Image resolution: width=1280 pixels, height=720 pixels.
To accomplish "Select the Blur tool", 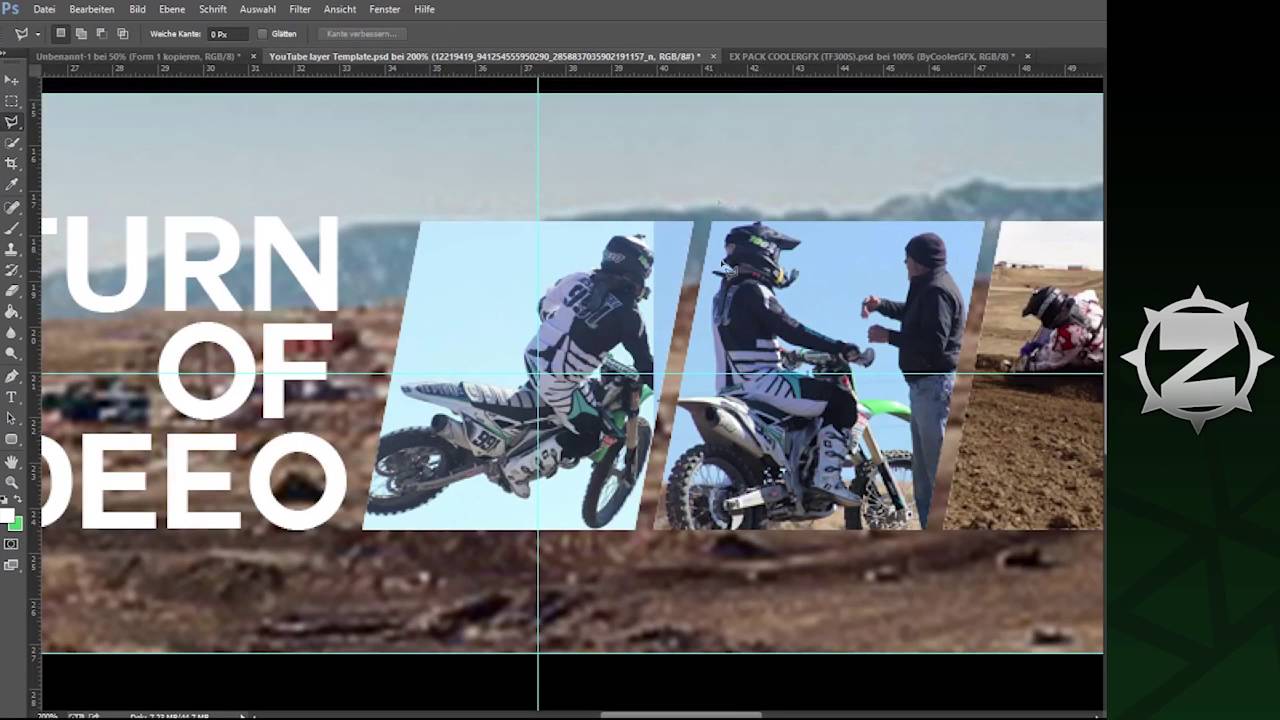I will 11,334.
